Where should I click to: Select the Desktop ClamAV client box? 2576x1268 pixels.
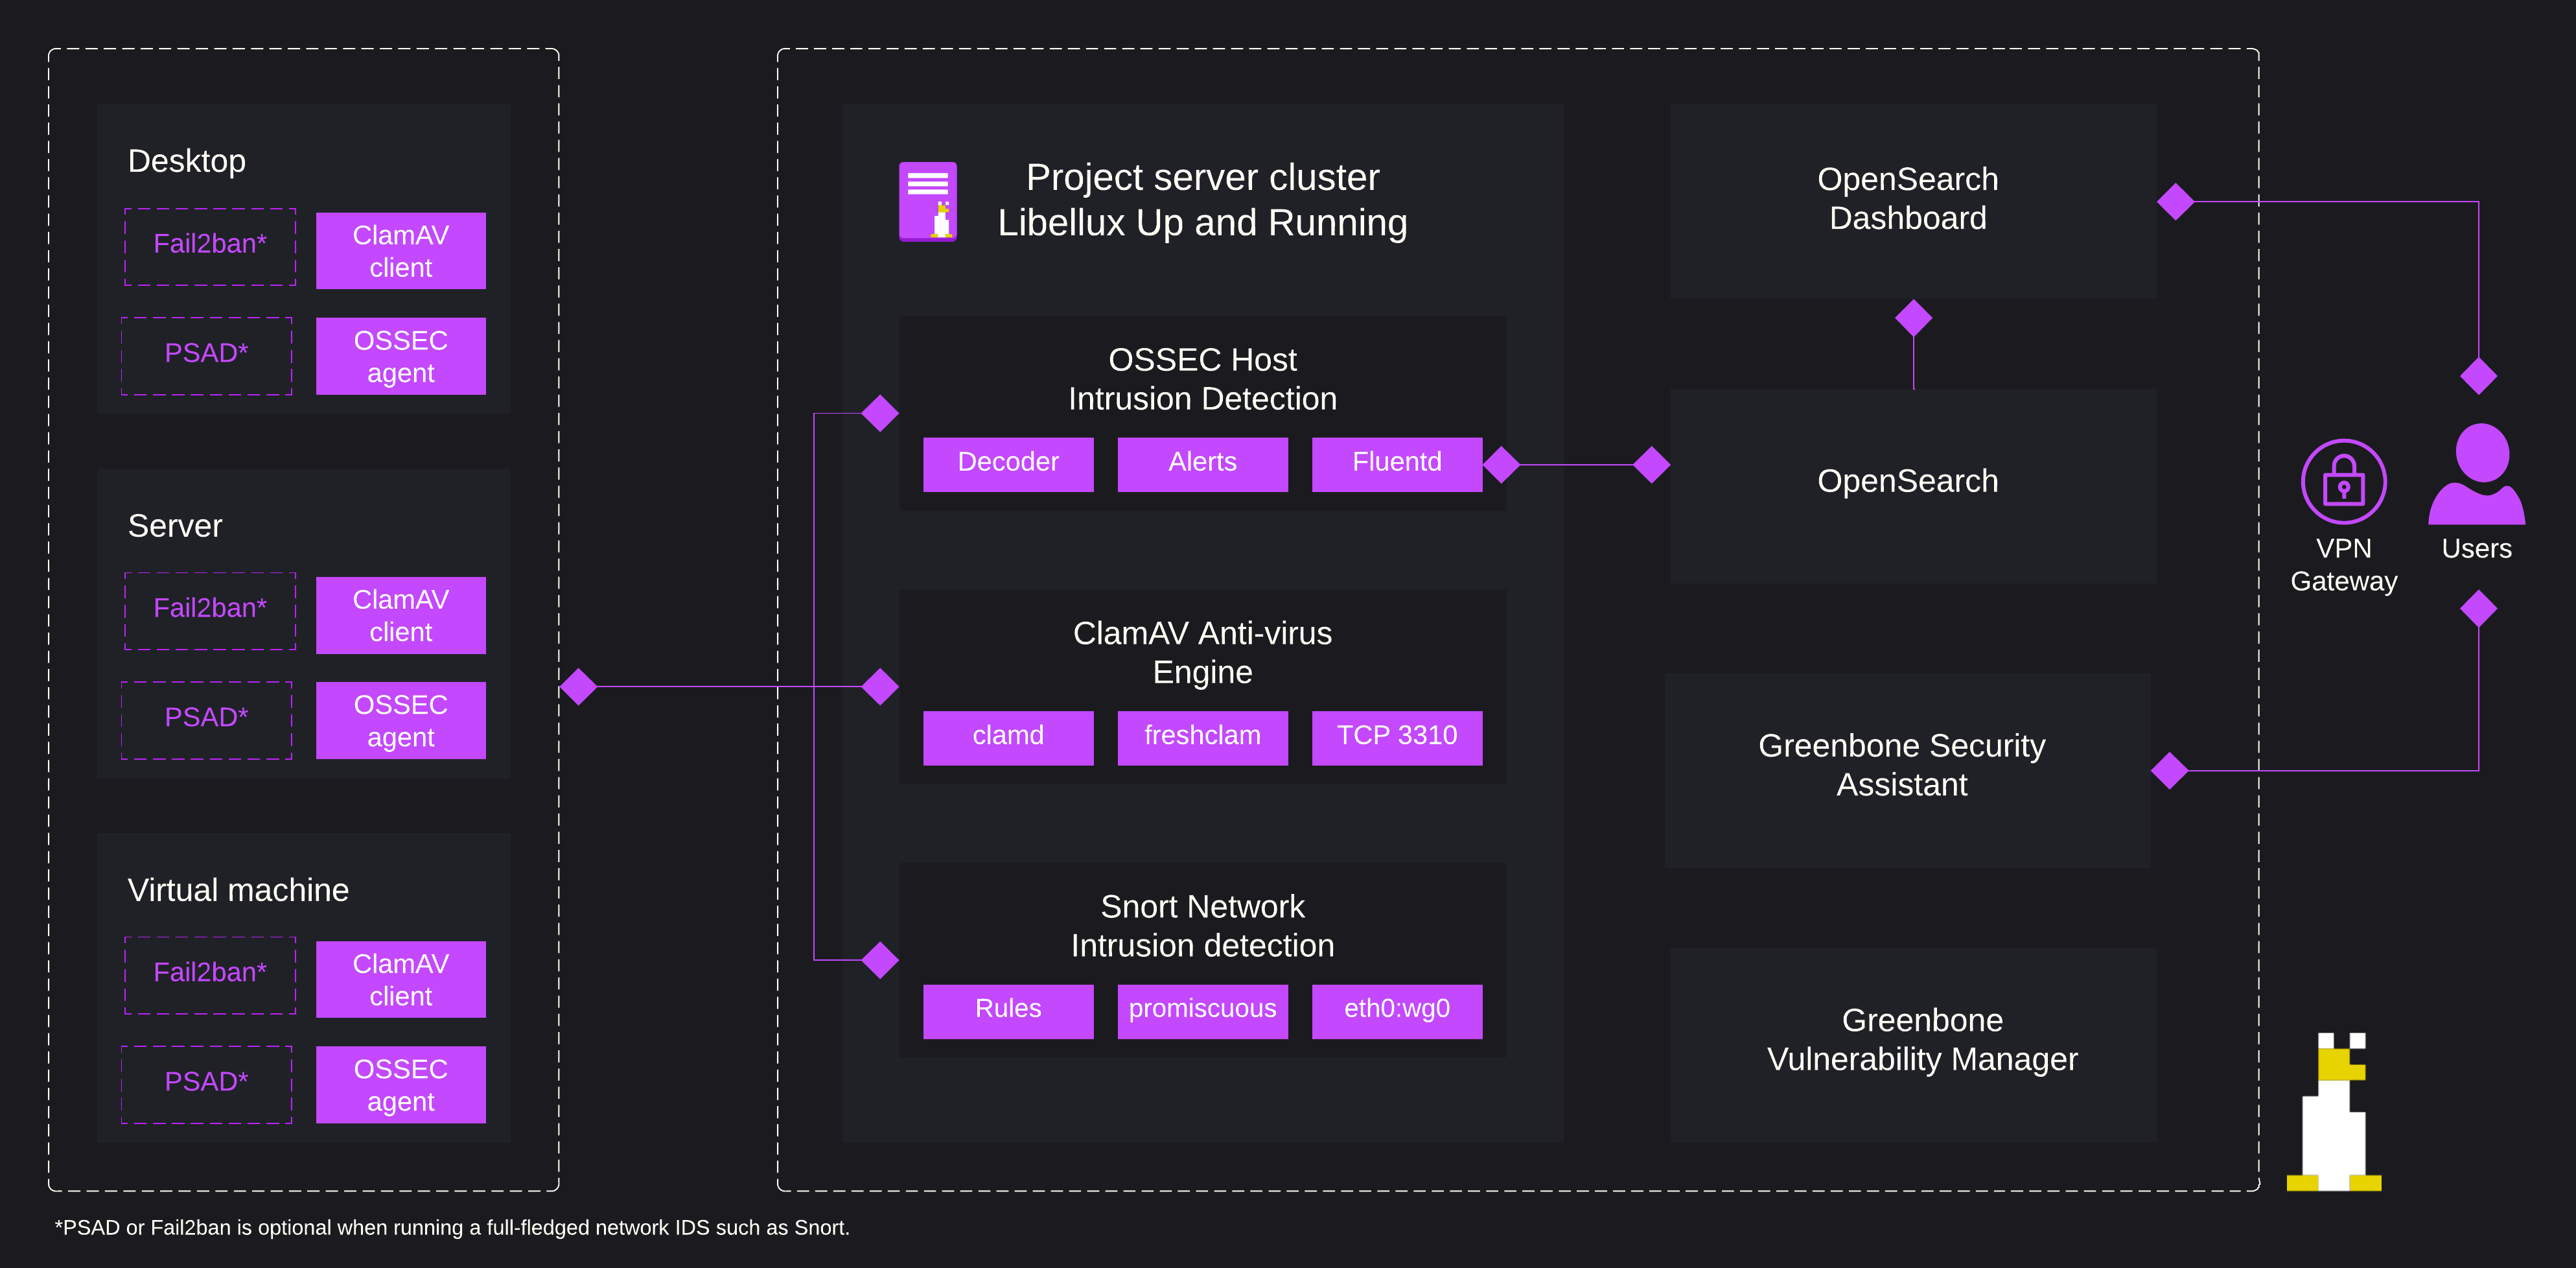pyautogui.click(x=401, y=251)
